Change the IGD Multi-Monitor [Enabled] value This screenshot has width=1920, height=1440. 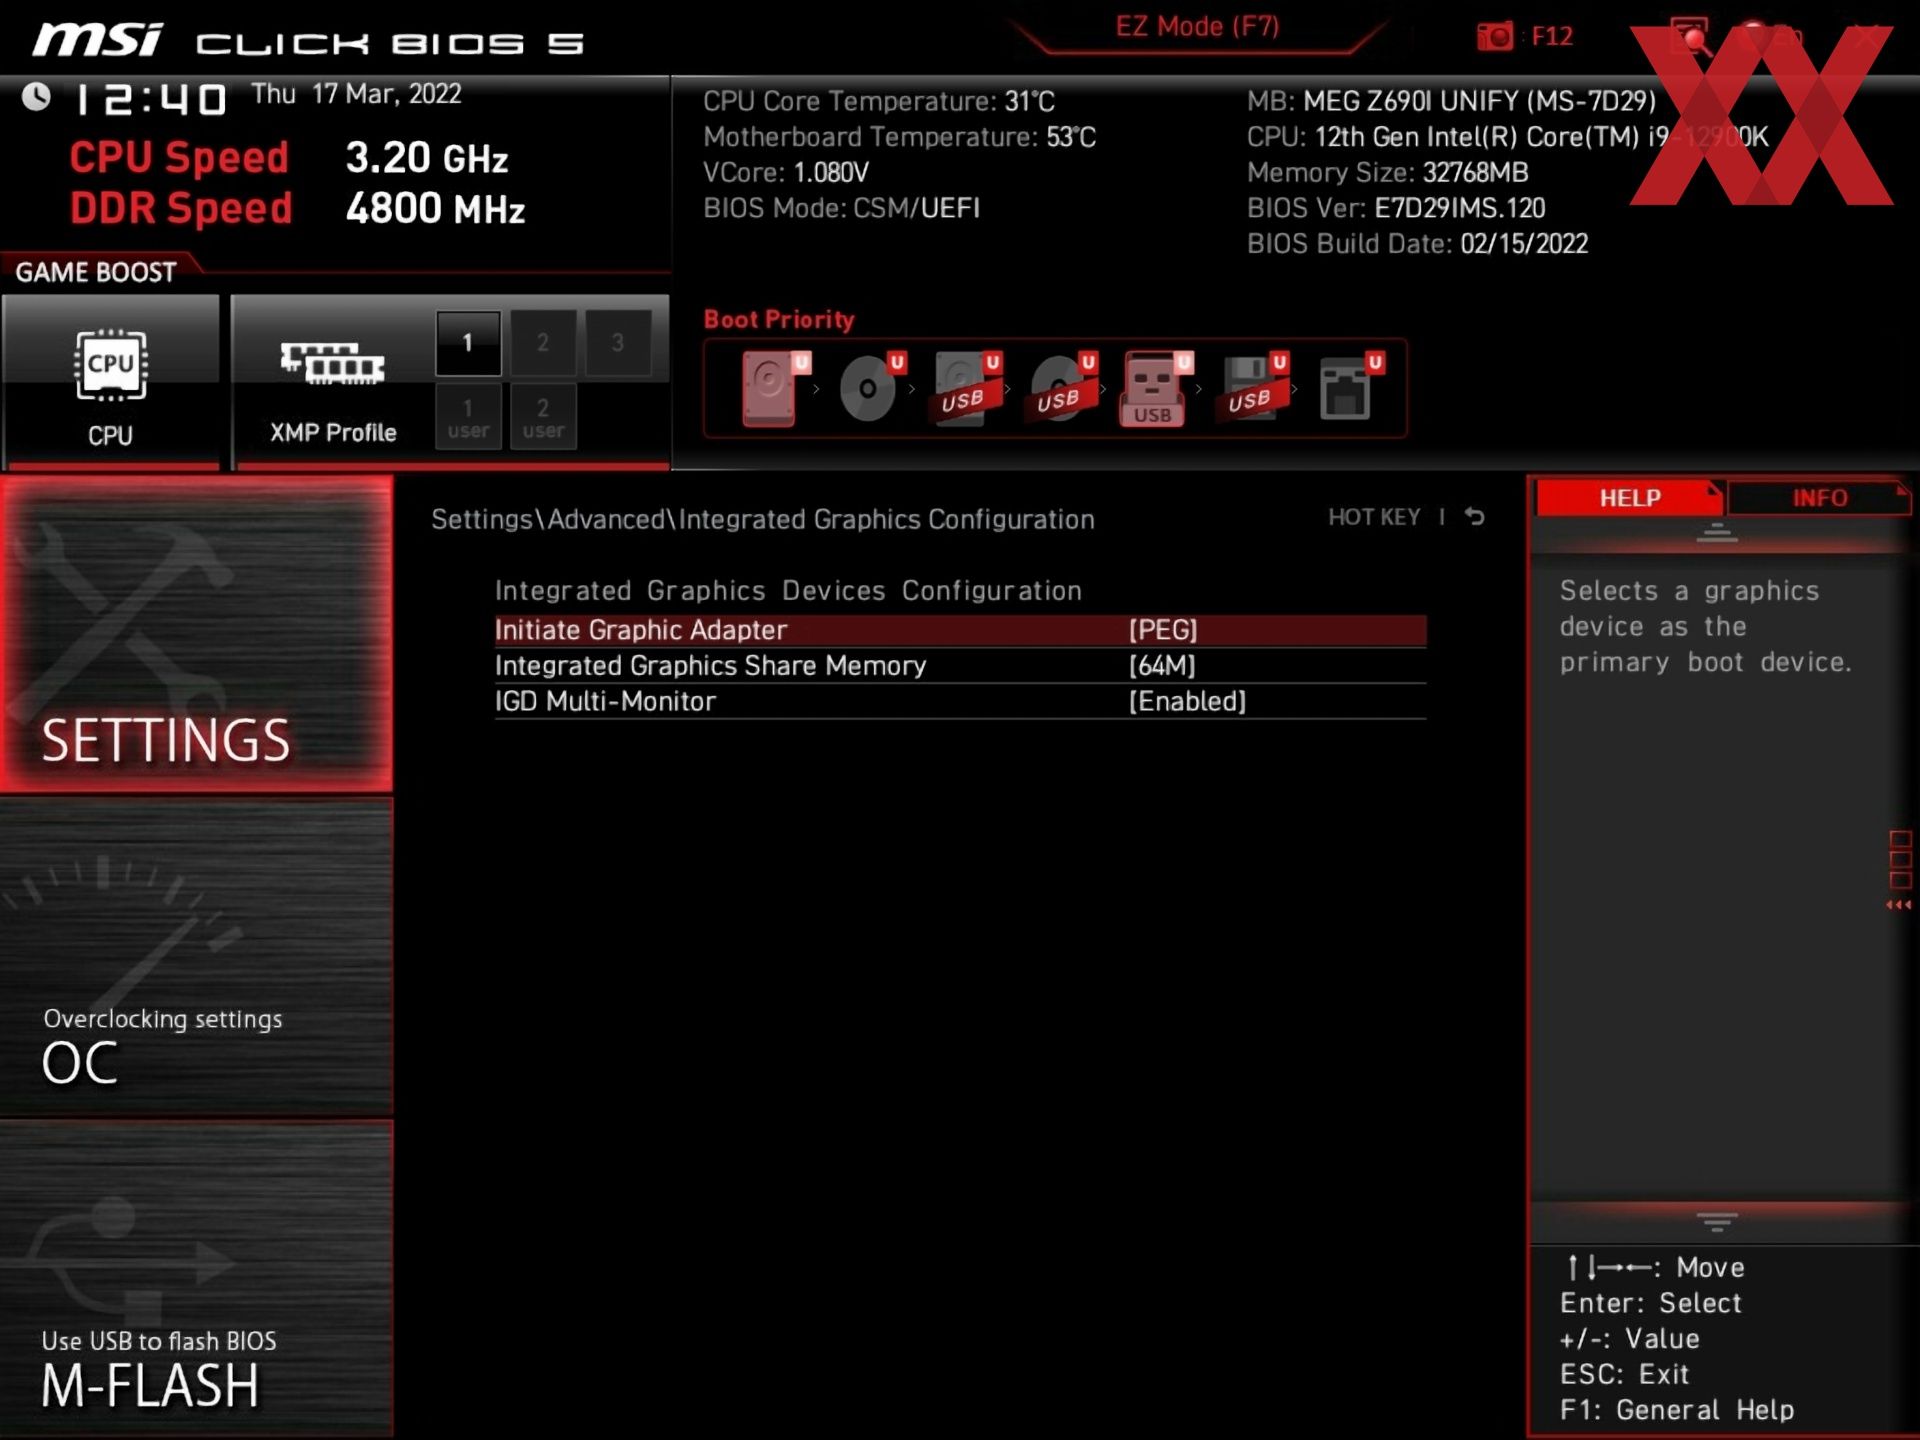click(1187, 702)
